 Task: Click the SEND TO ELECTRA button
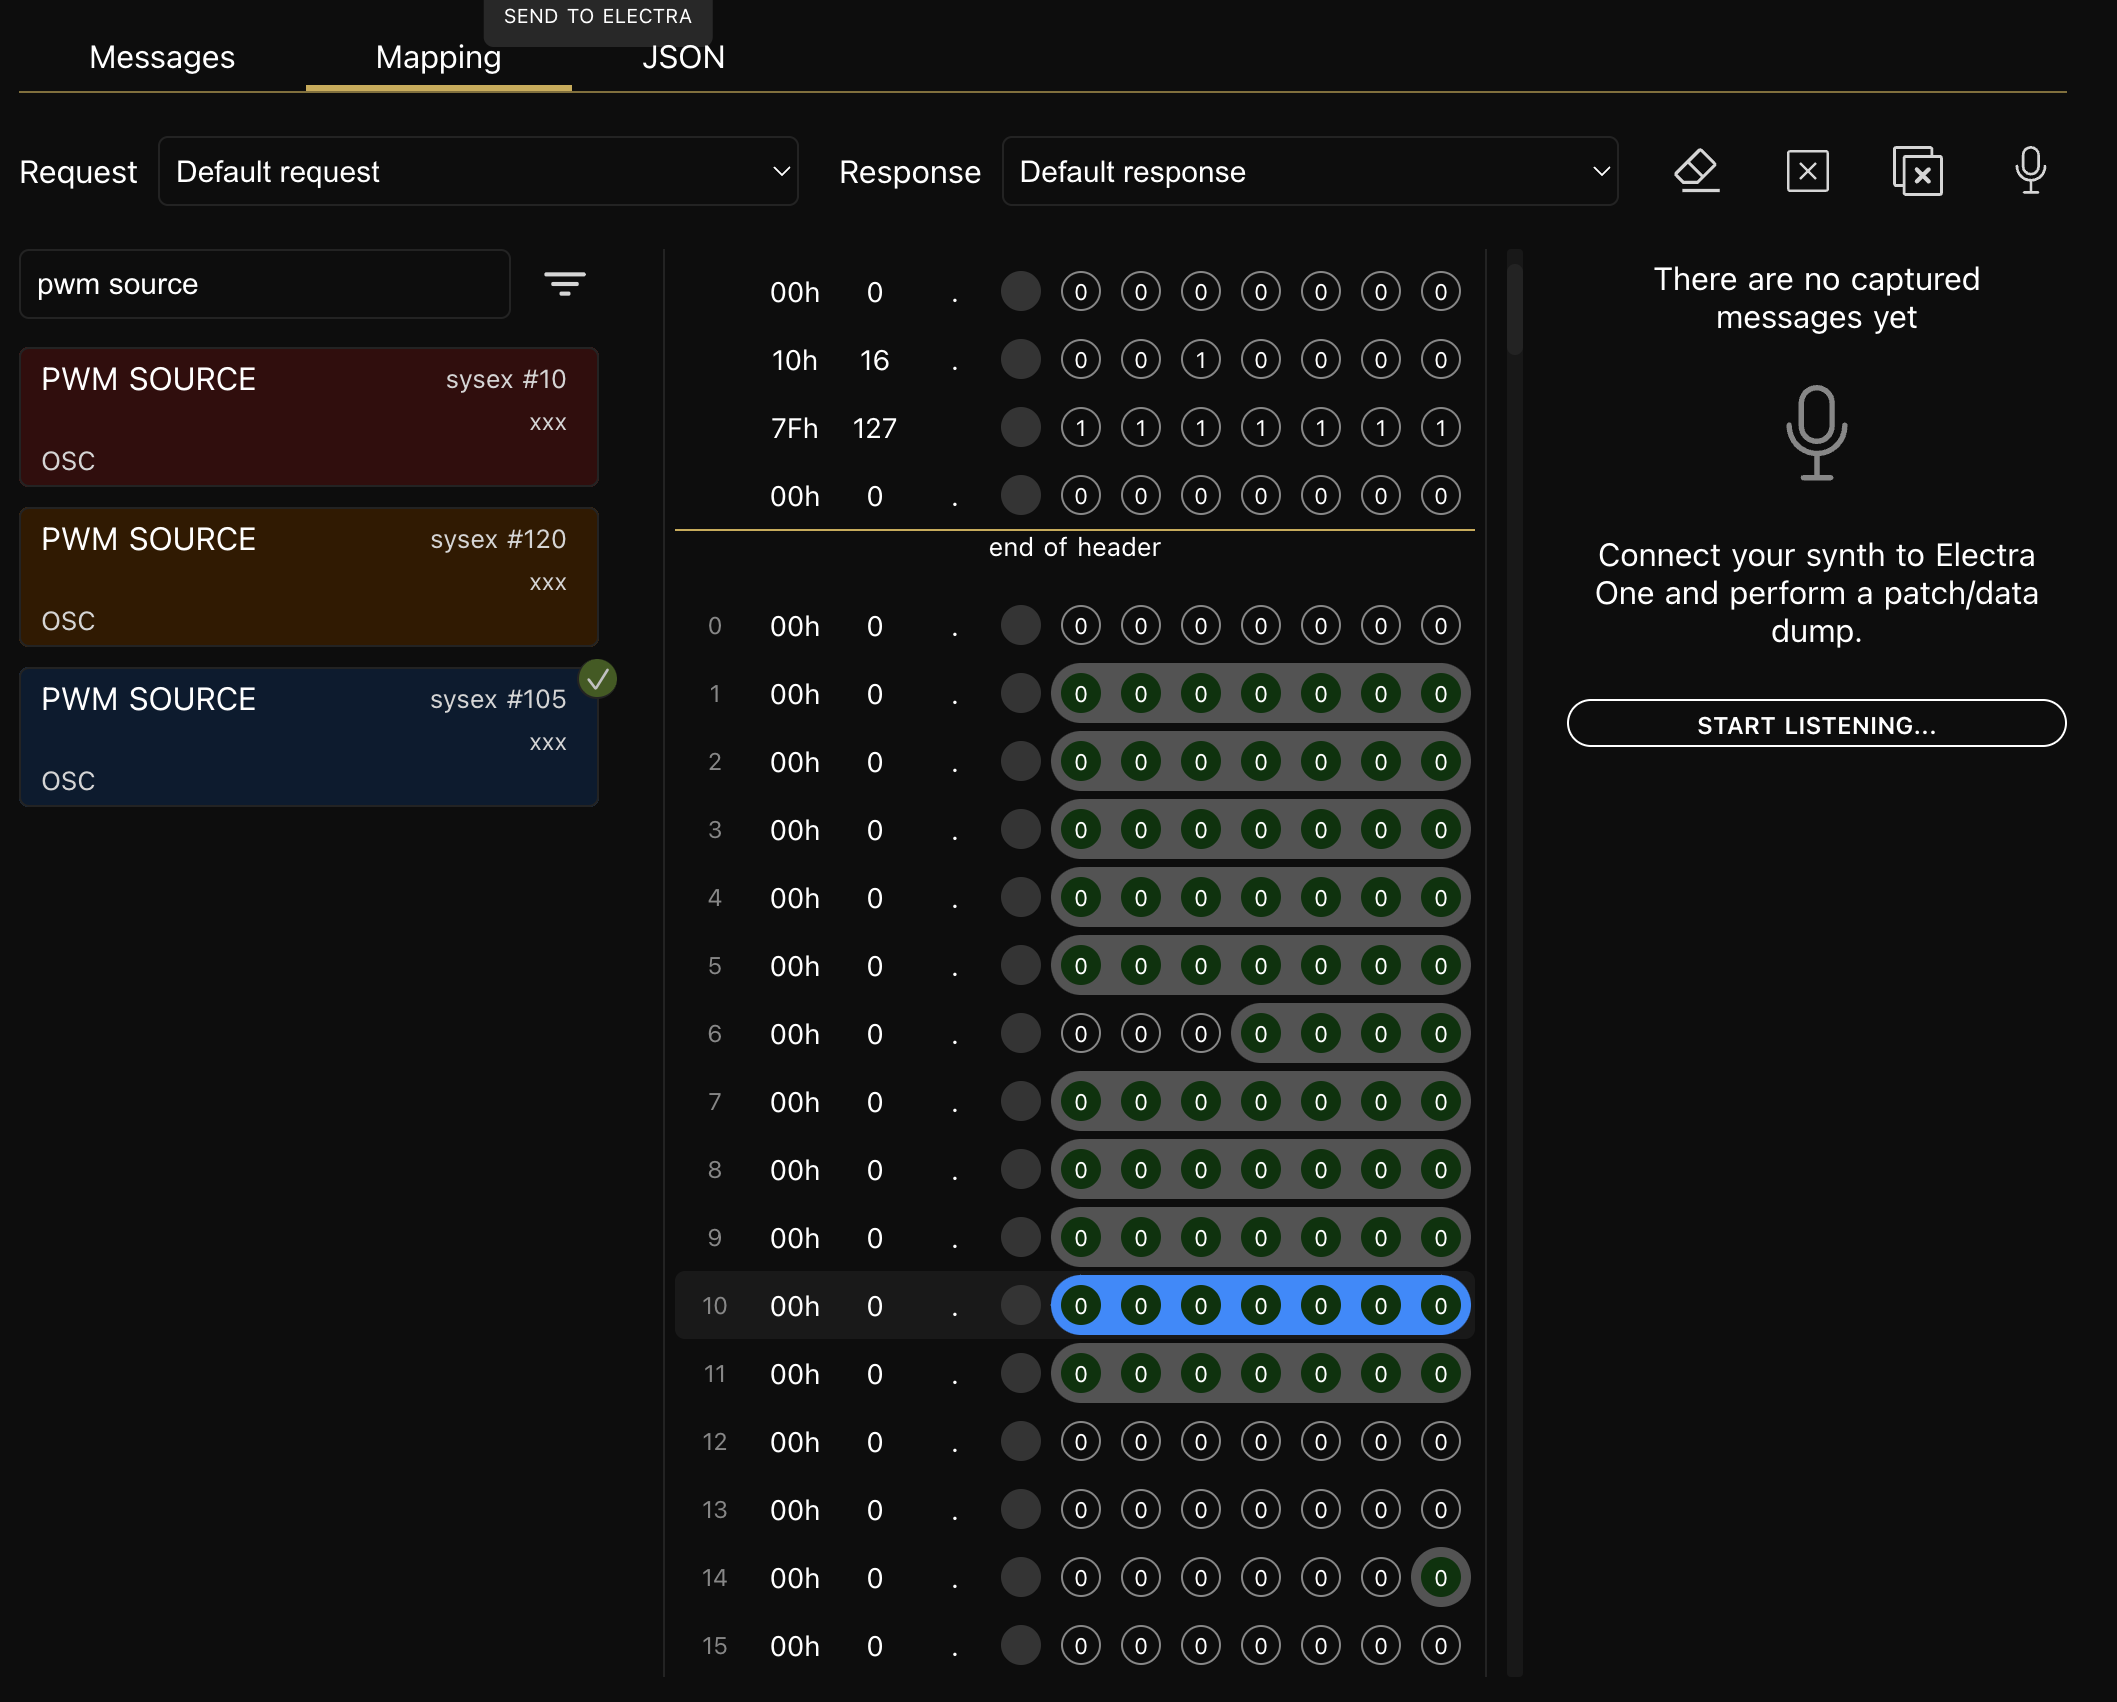point(597,17)
